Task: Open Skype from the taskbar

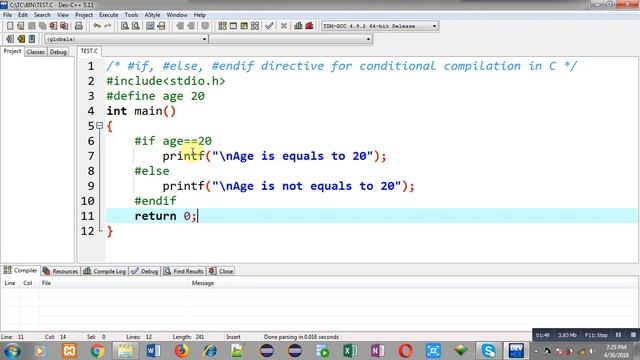Action: 488,351
